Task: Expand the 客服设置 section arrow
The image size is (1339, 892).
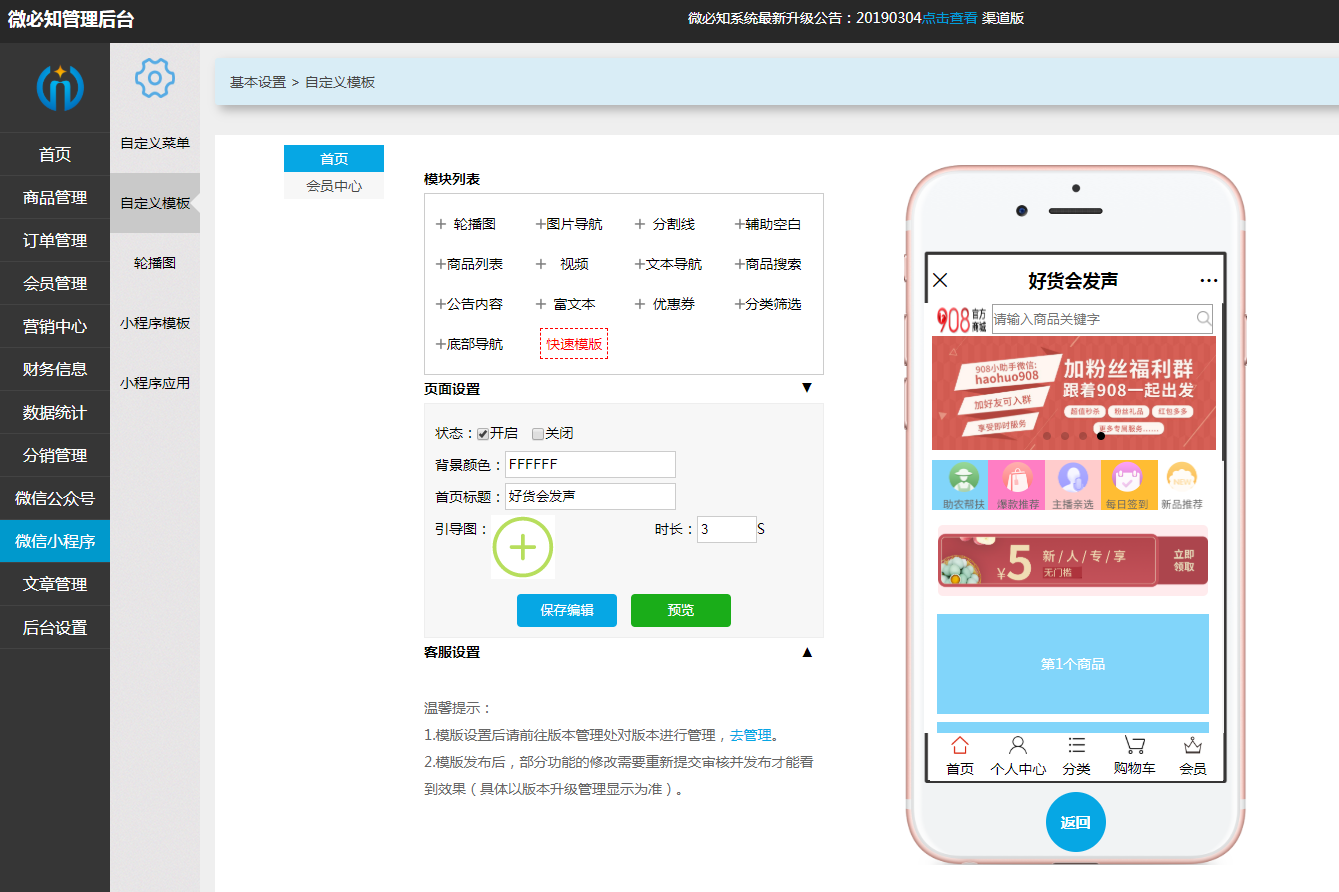Action: coord(807,652)
